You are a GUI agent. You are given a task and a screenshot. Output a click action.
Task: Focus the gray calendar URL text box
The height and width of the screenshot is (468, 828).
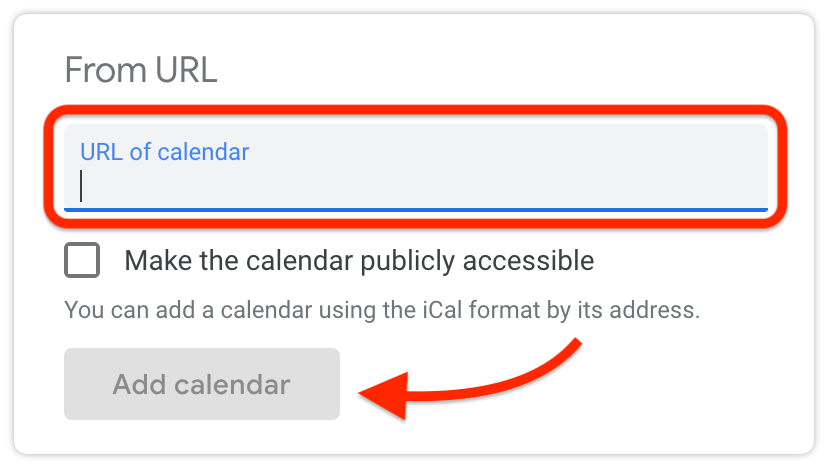[416, 167]
